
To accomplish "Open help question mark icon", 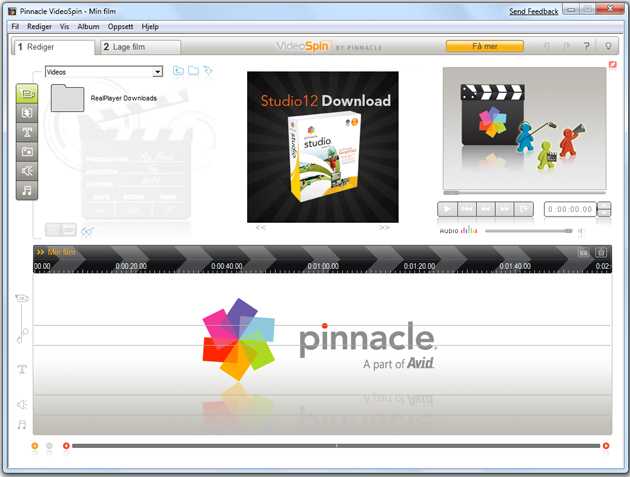I will coord(587,46).
